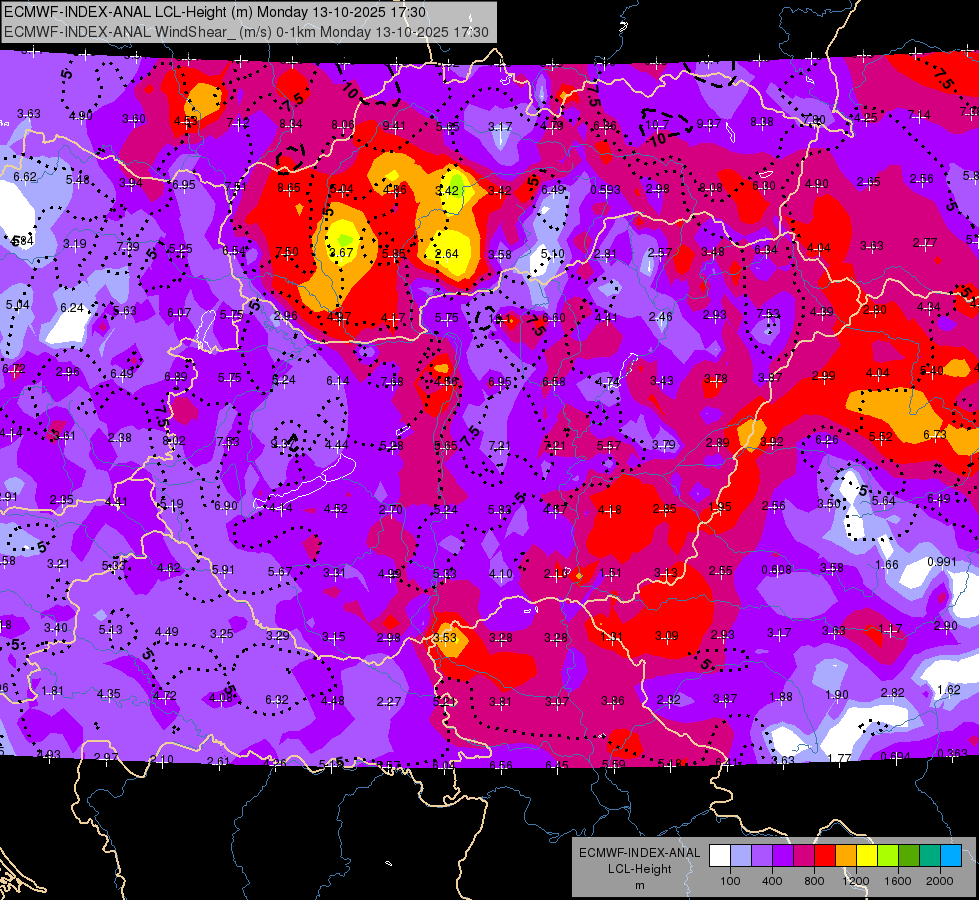Click the grid value 10.7
Image resolution: width=979 pixels, height=900 pixels.
coord(657,124)
